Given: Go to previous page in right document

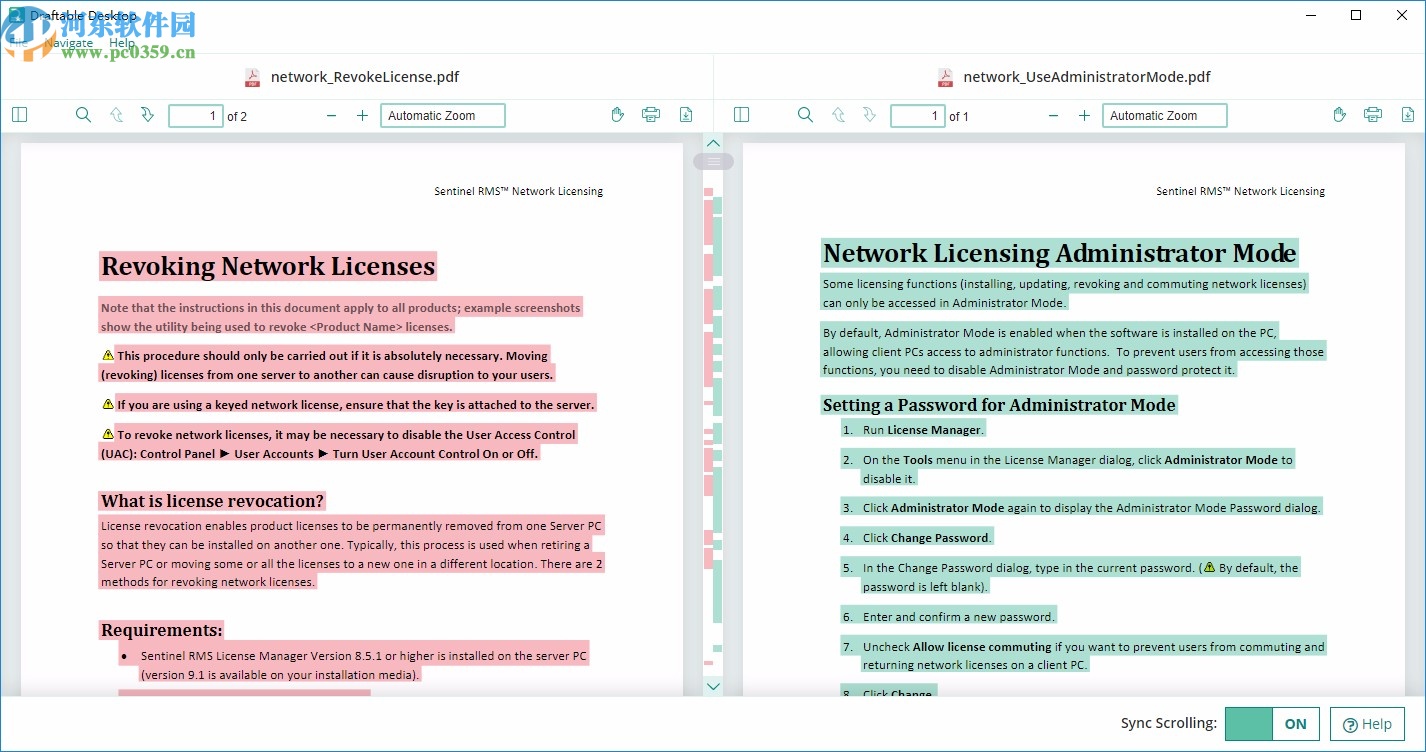Looking at the screenshot, I should (838, 115).
